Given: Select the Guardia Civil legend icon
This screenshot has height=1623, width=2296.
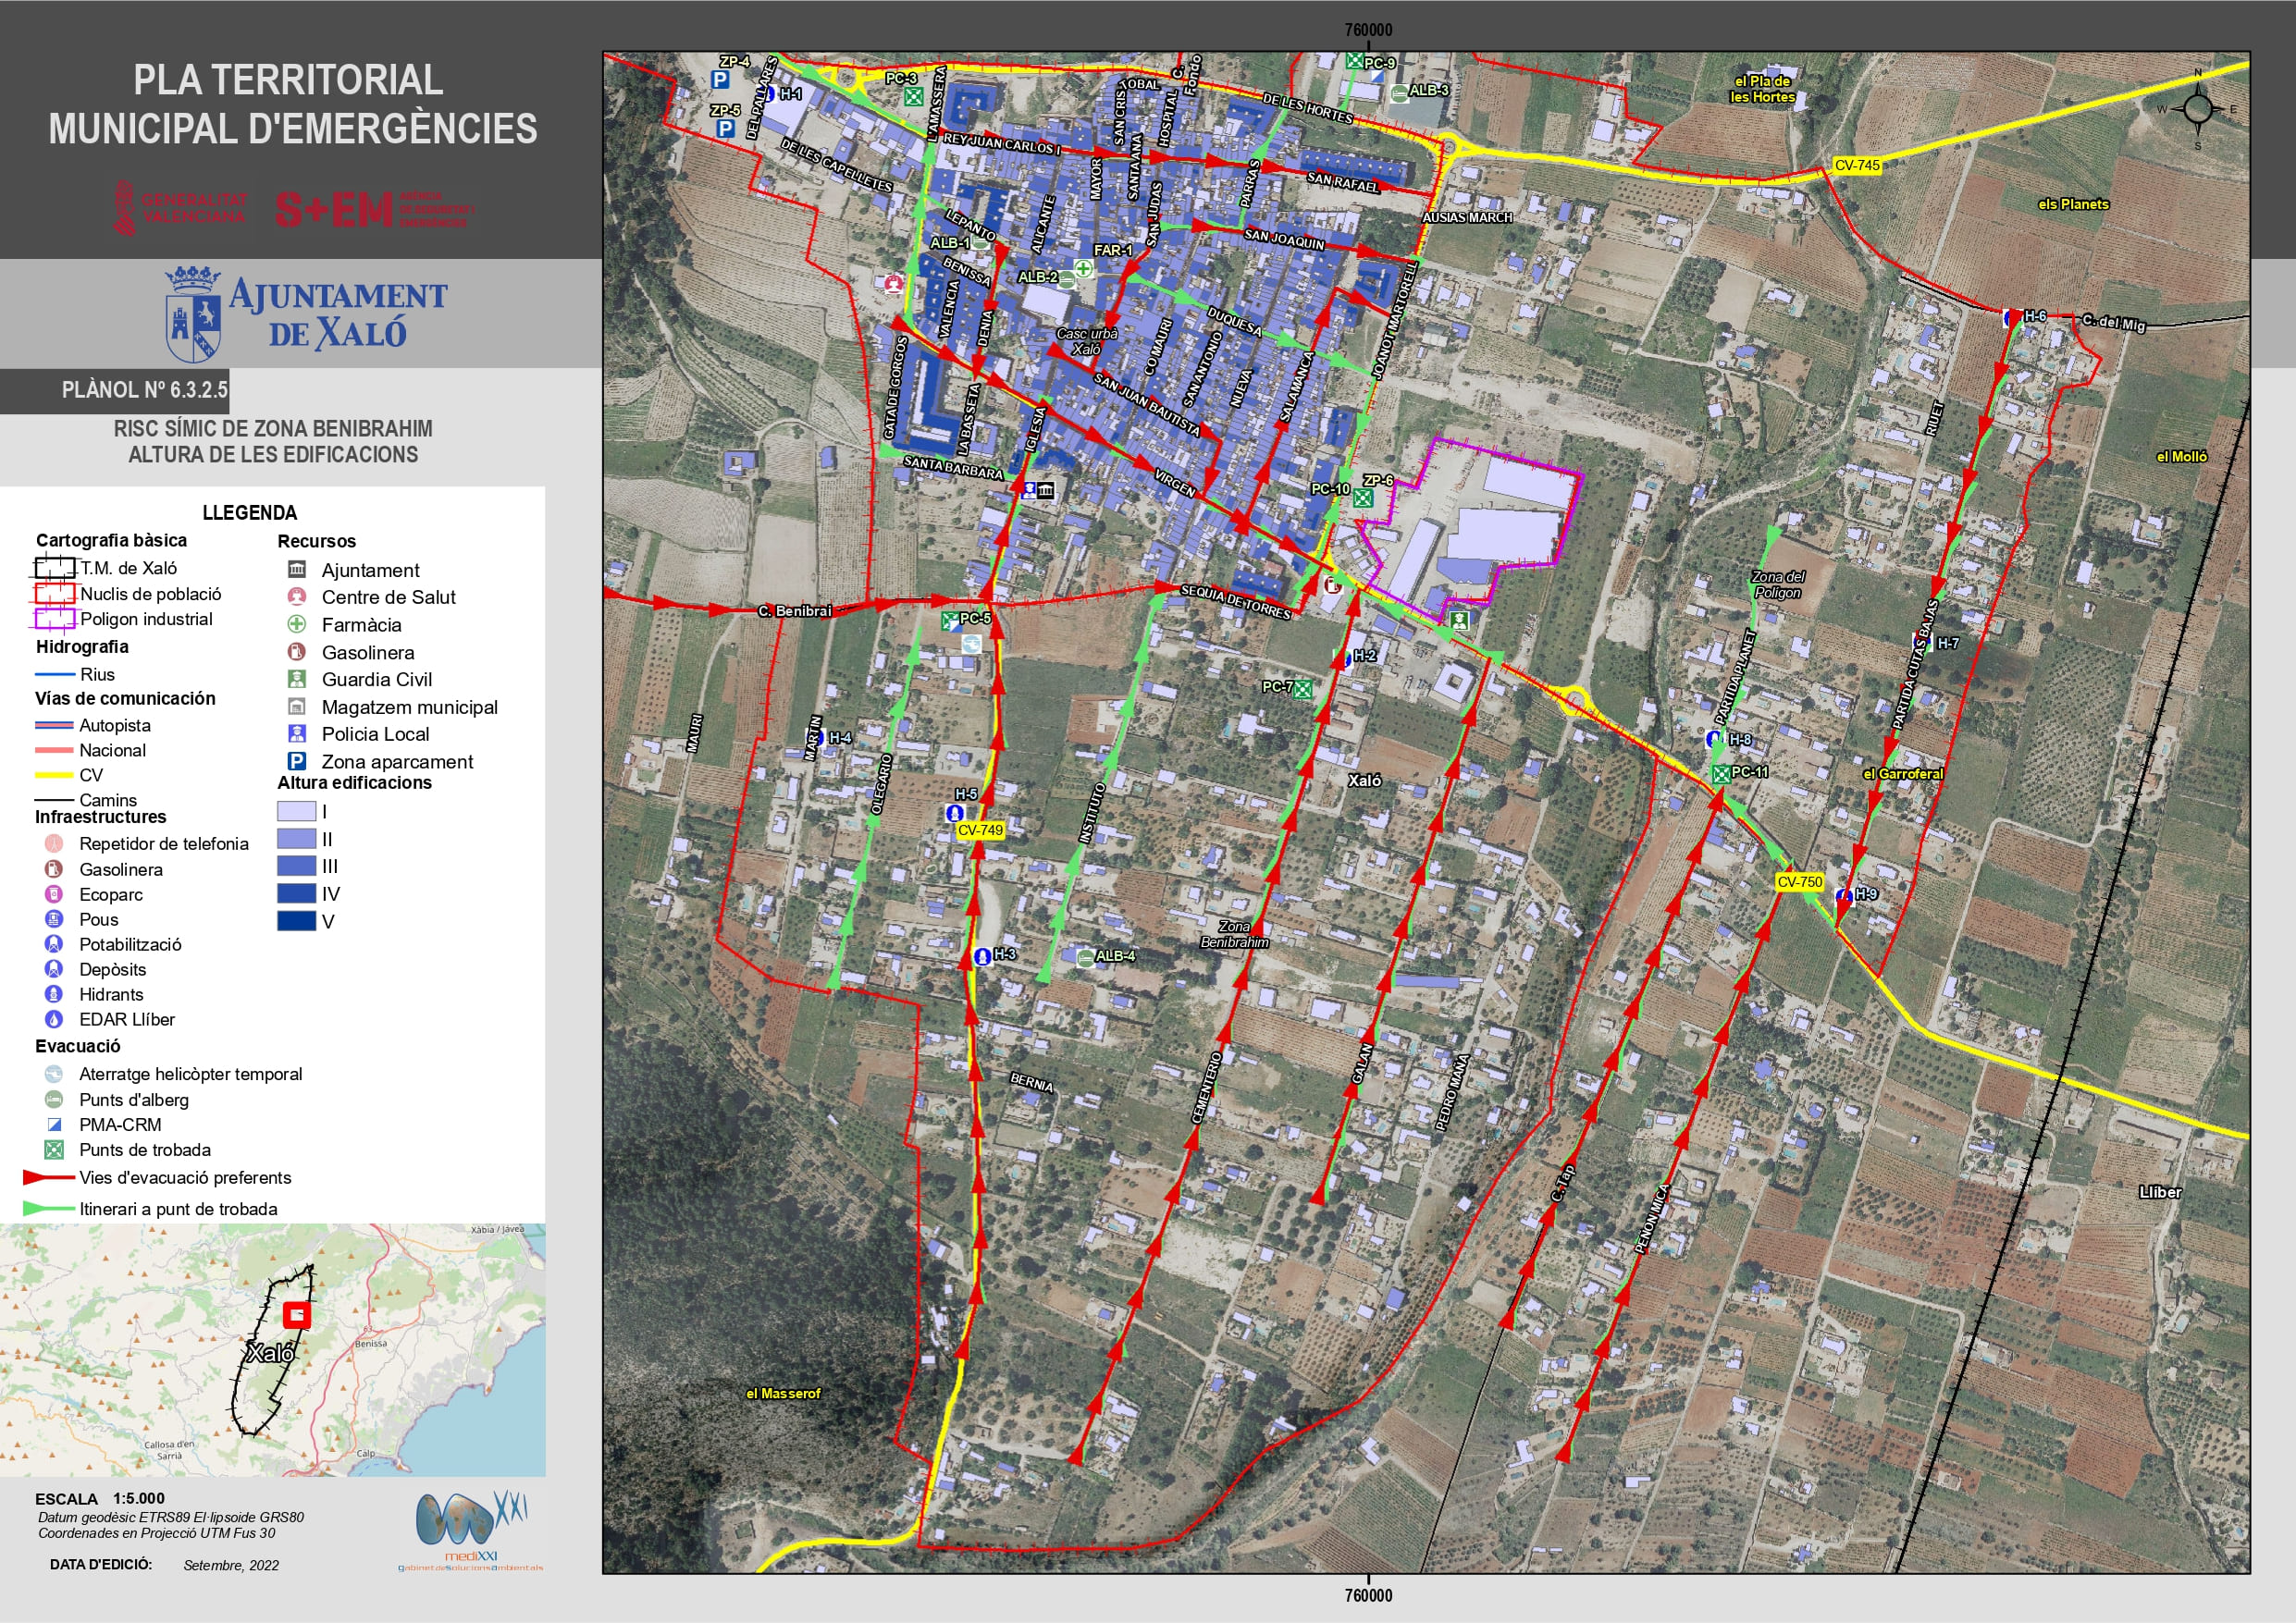Looking at the screenshot, I should pos(296,679).
